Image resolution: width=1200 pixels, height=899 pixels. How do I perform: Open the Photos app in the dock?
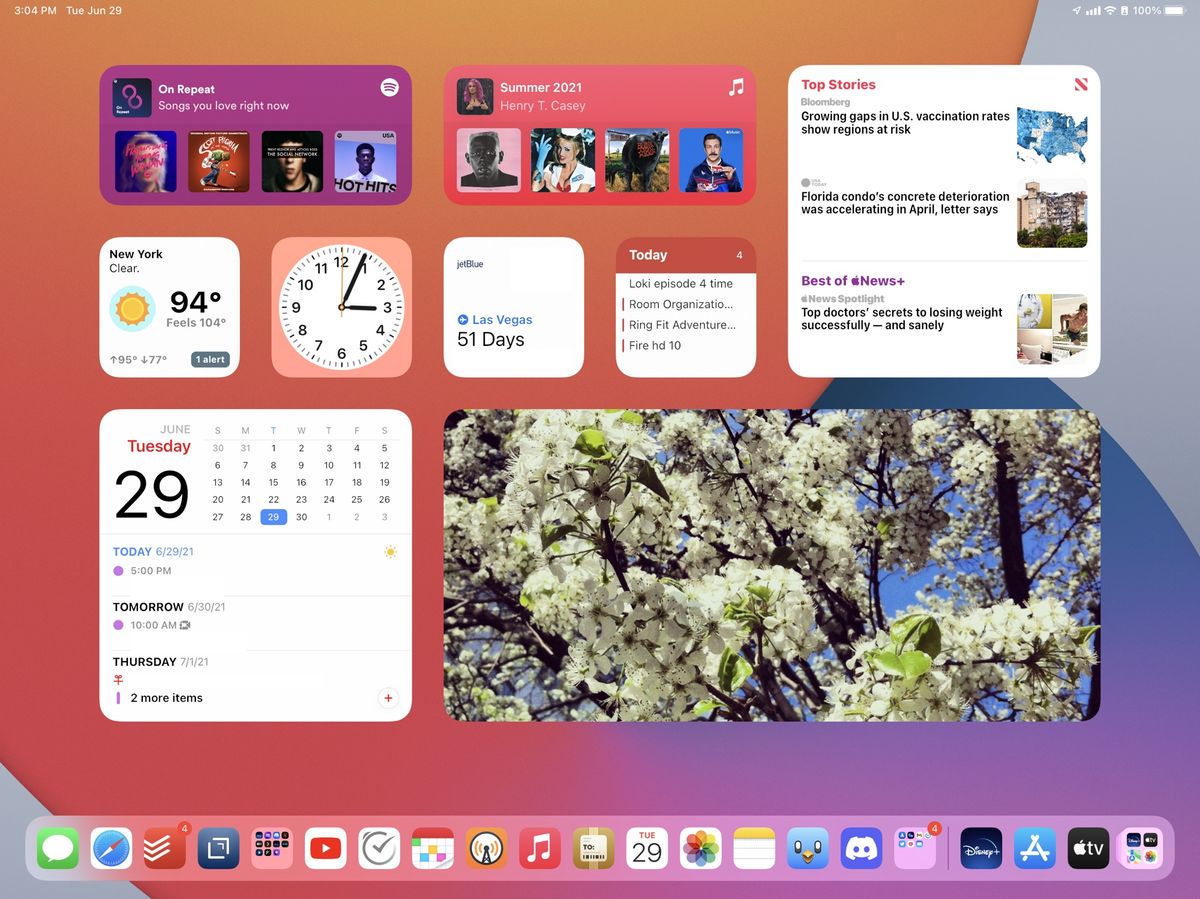pos(700,848)
